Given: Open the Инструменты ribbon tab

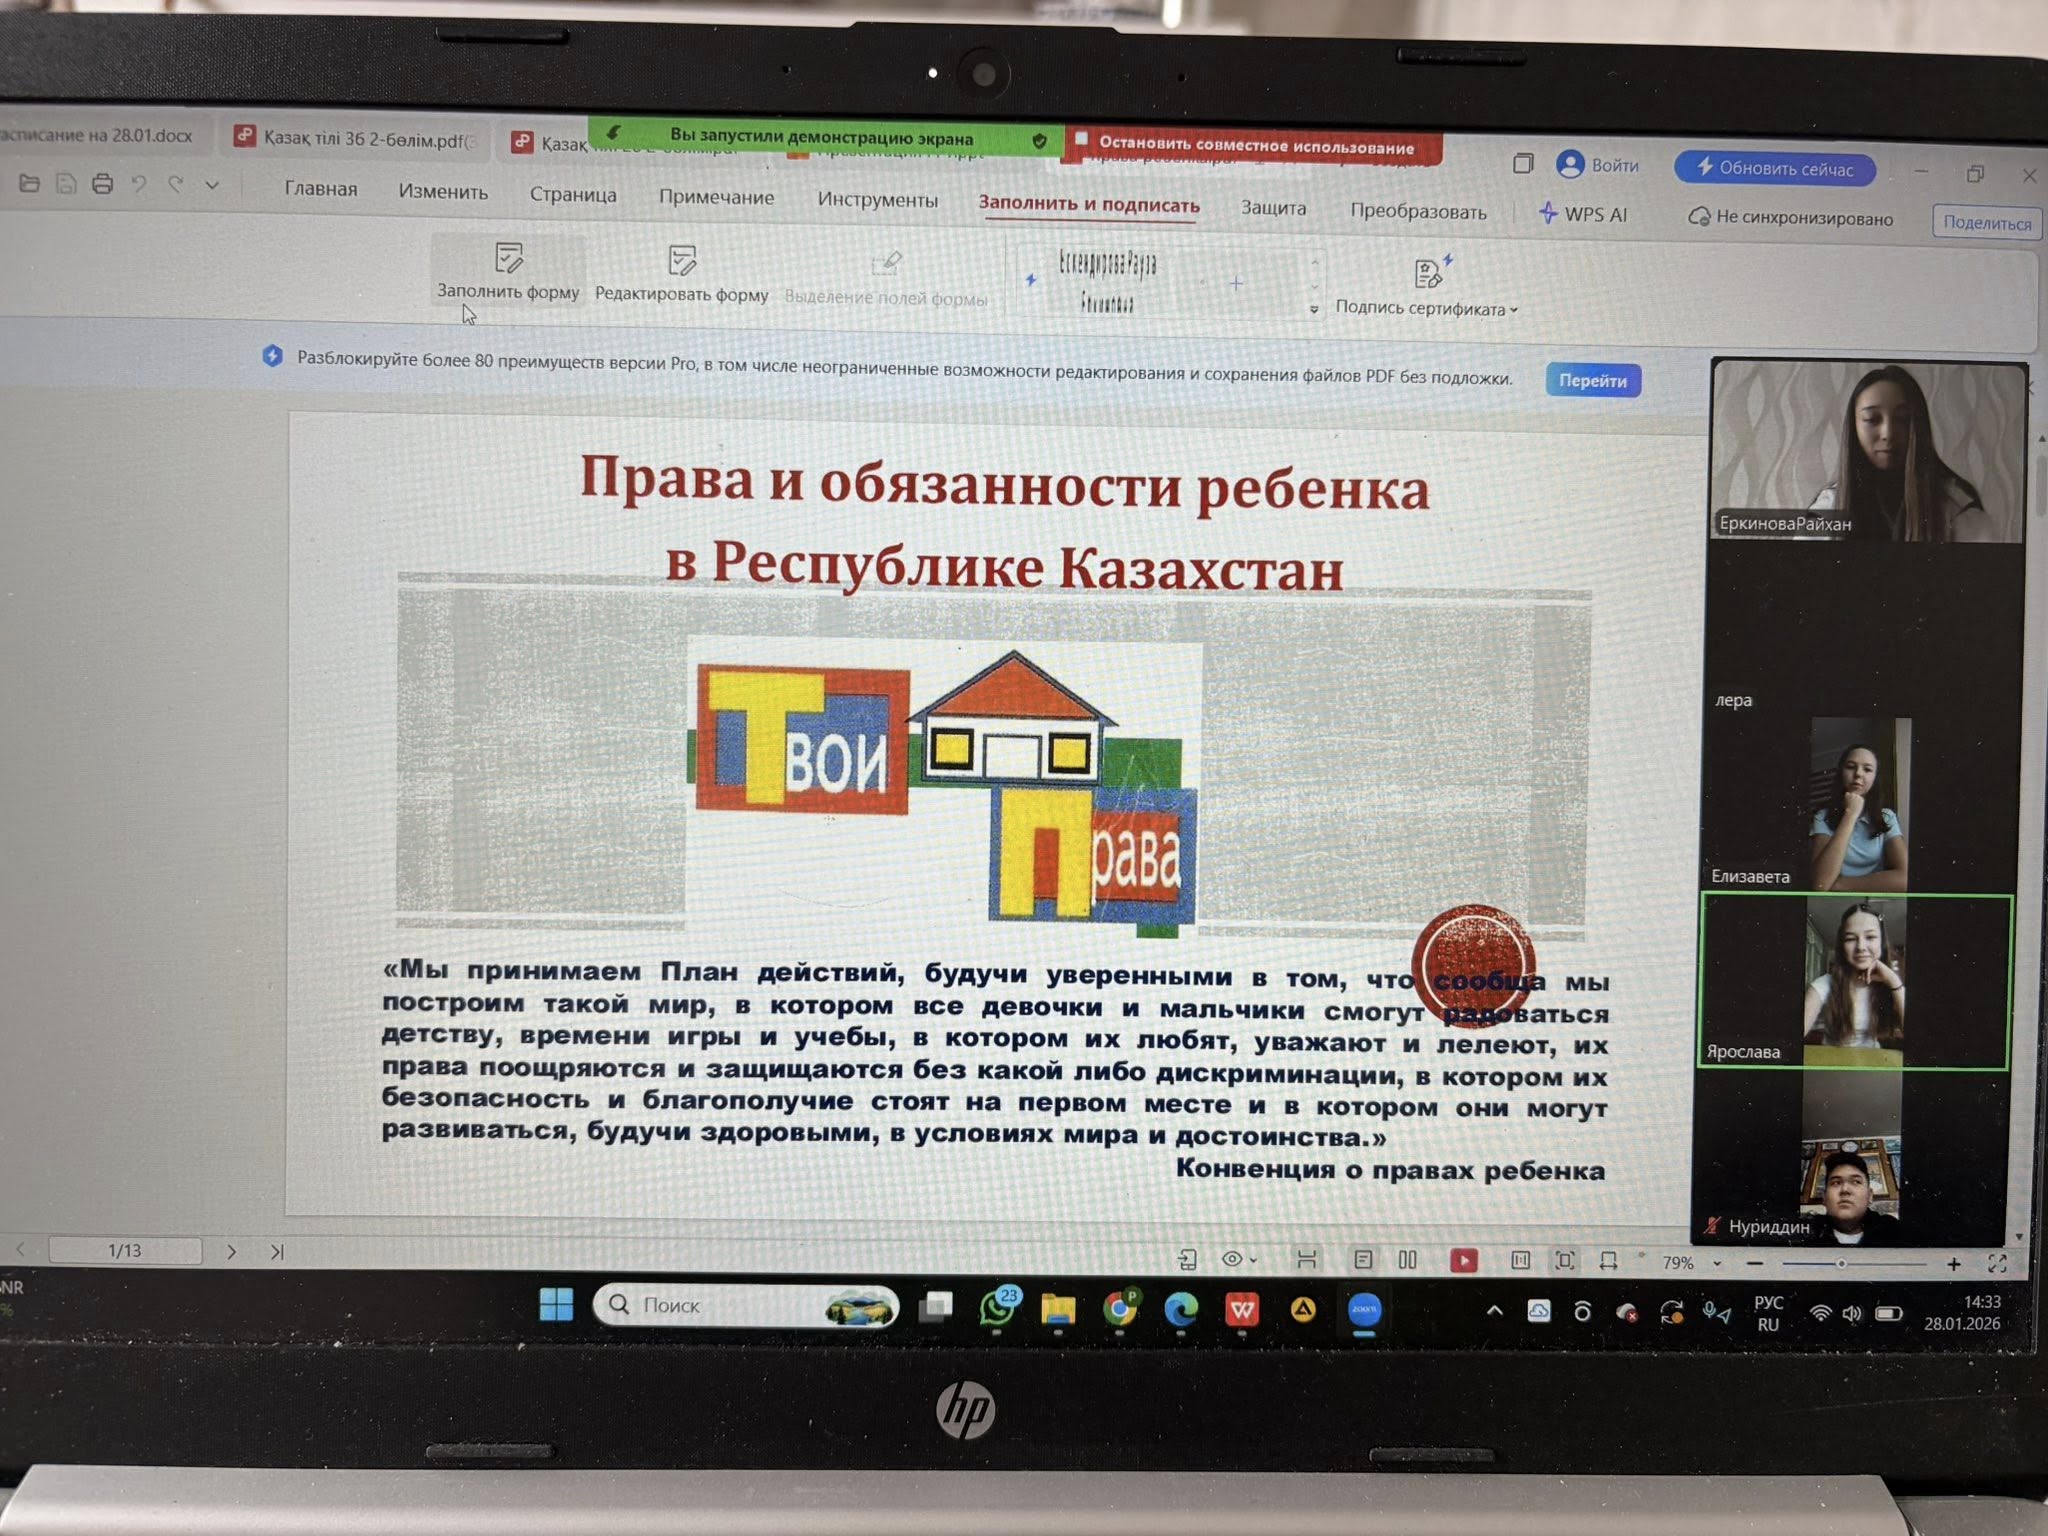Looking at the screenshot, I should pyautogui.click(x=877, y=200).
